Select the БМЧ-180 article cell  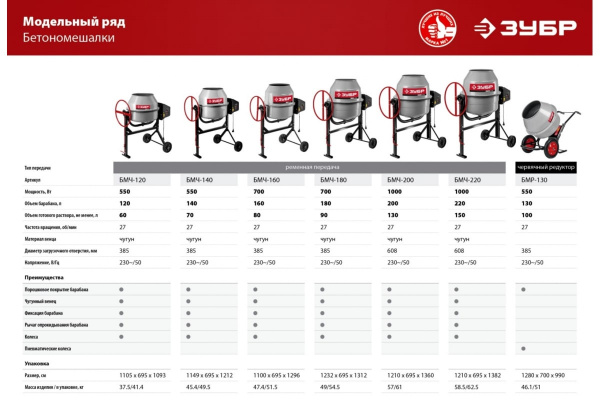343,180
